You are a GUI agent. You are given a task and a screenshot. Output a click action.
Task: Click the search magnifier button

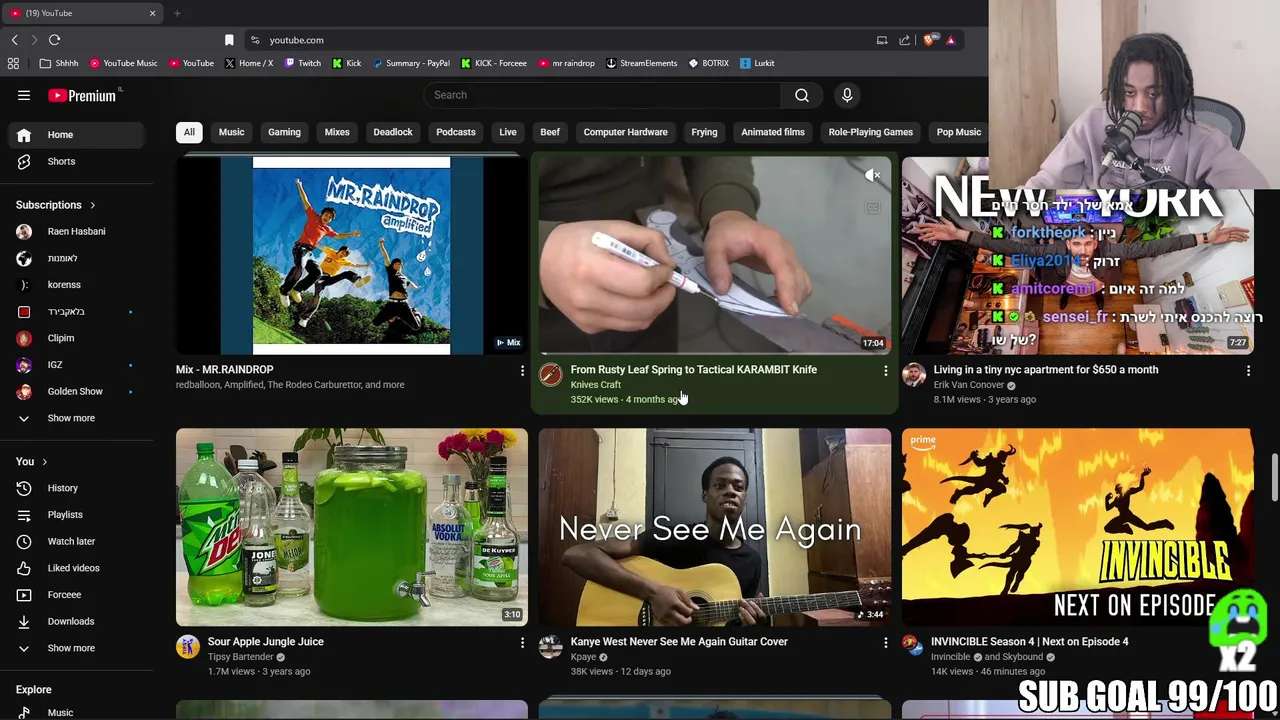click(x=802, y=95)
